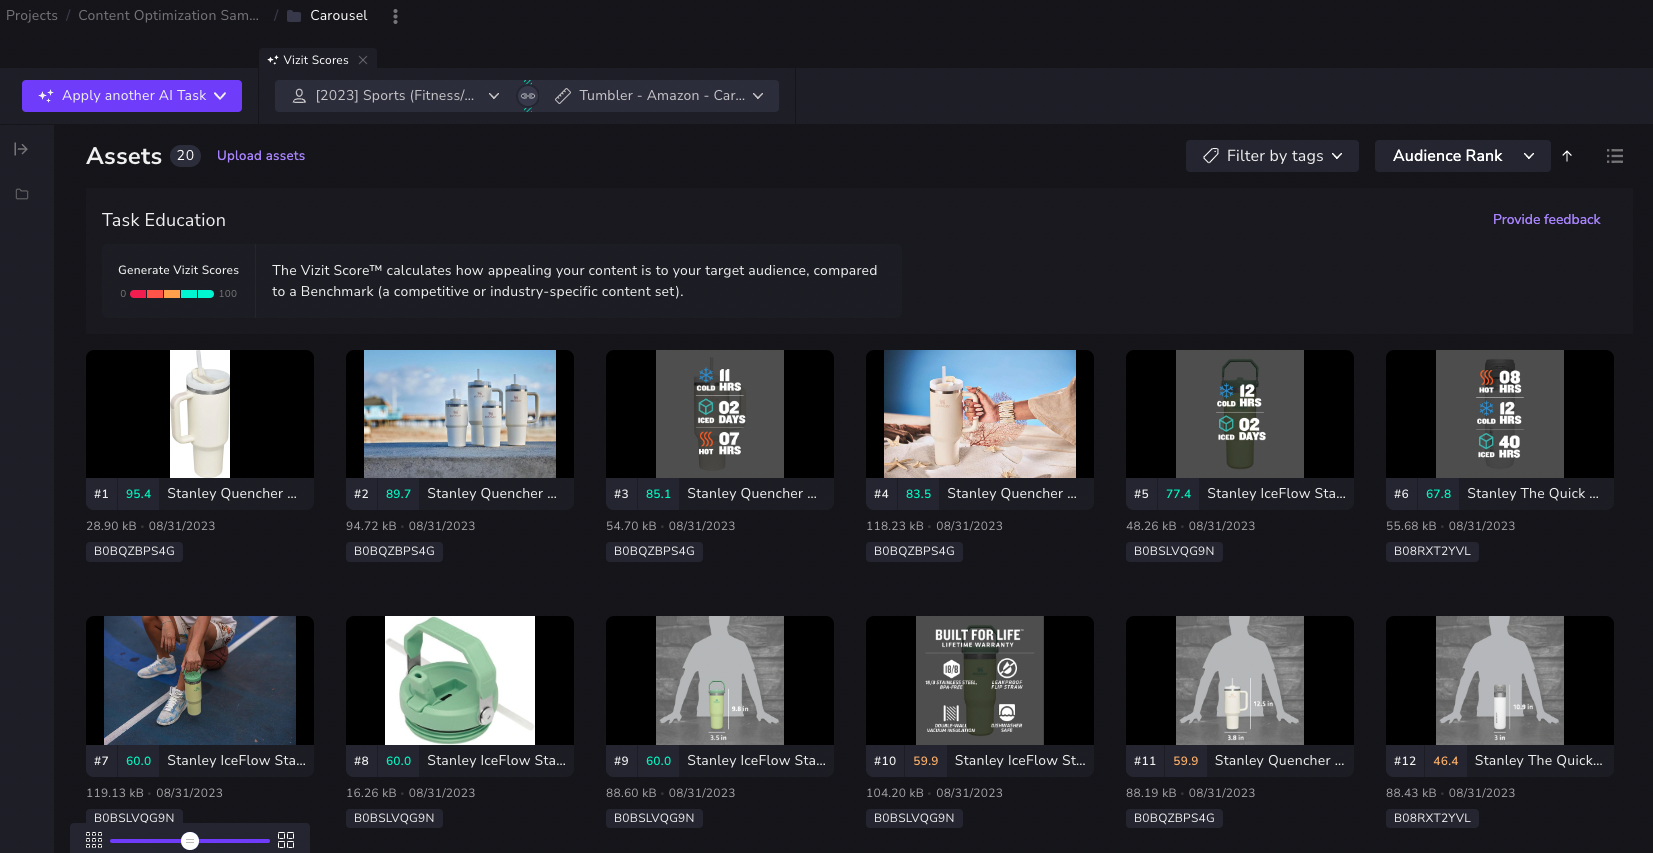1653x853 pixels.
Task: Adjust the thumbnail size slider handle
Action: (190, 841)
